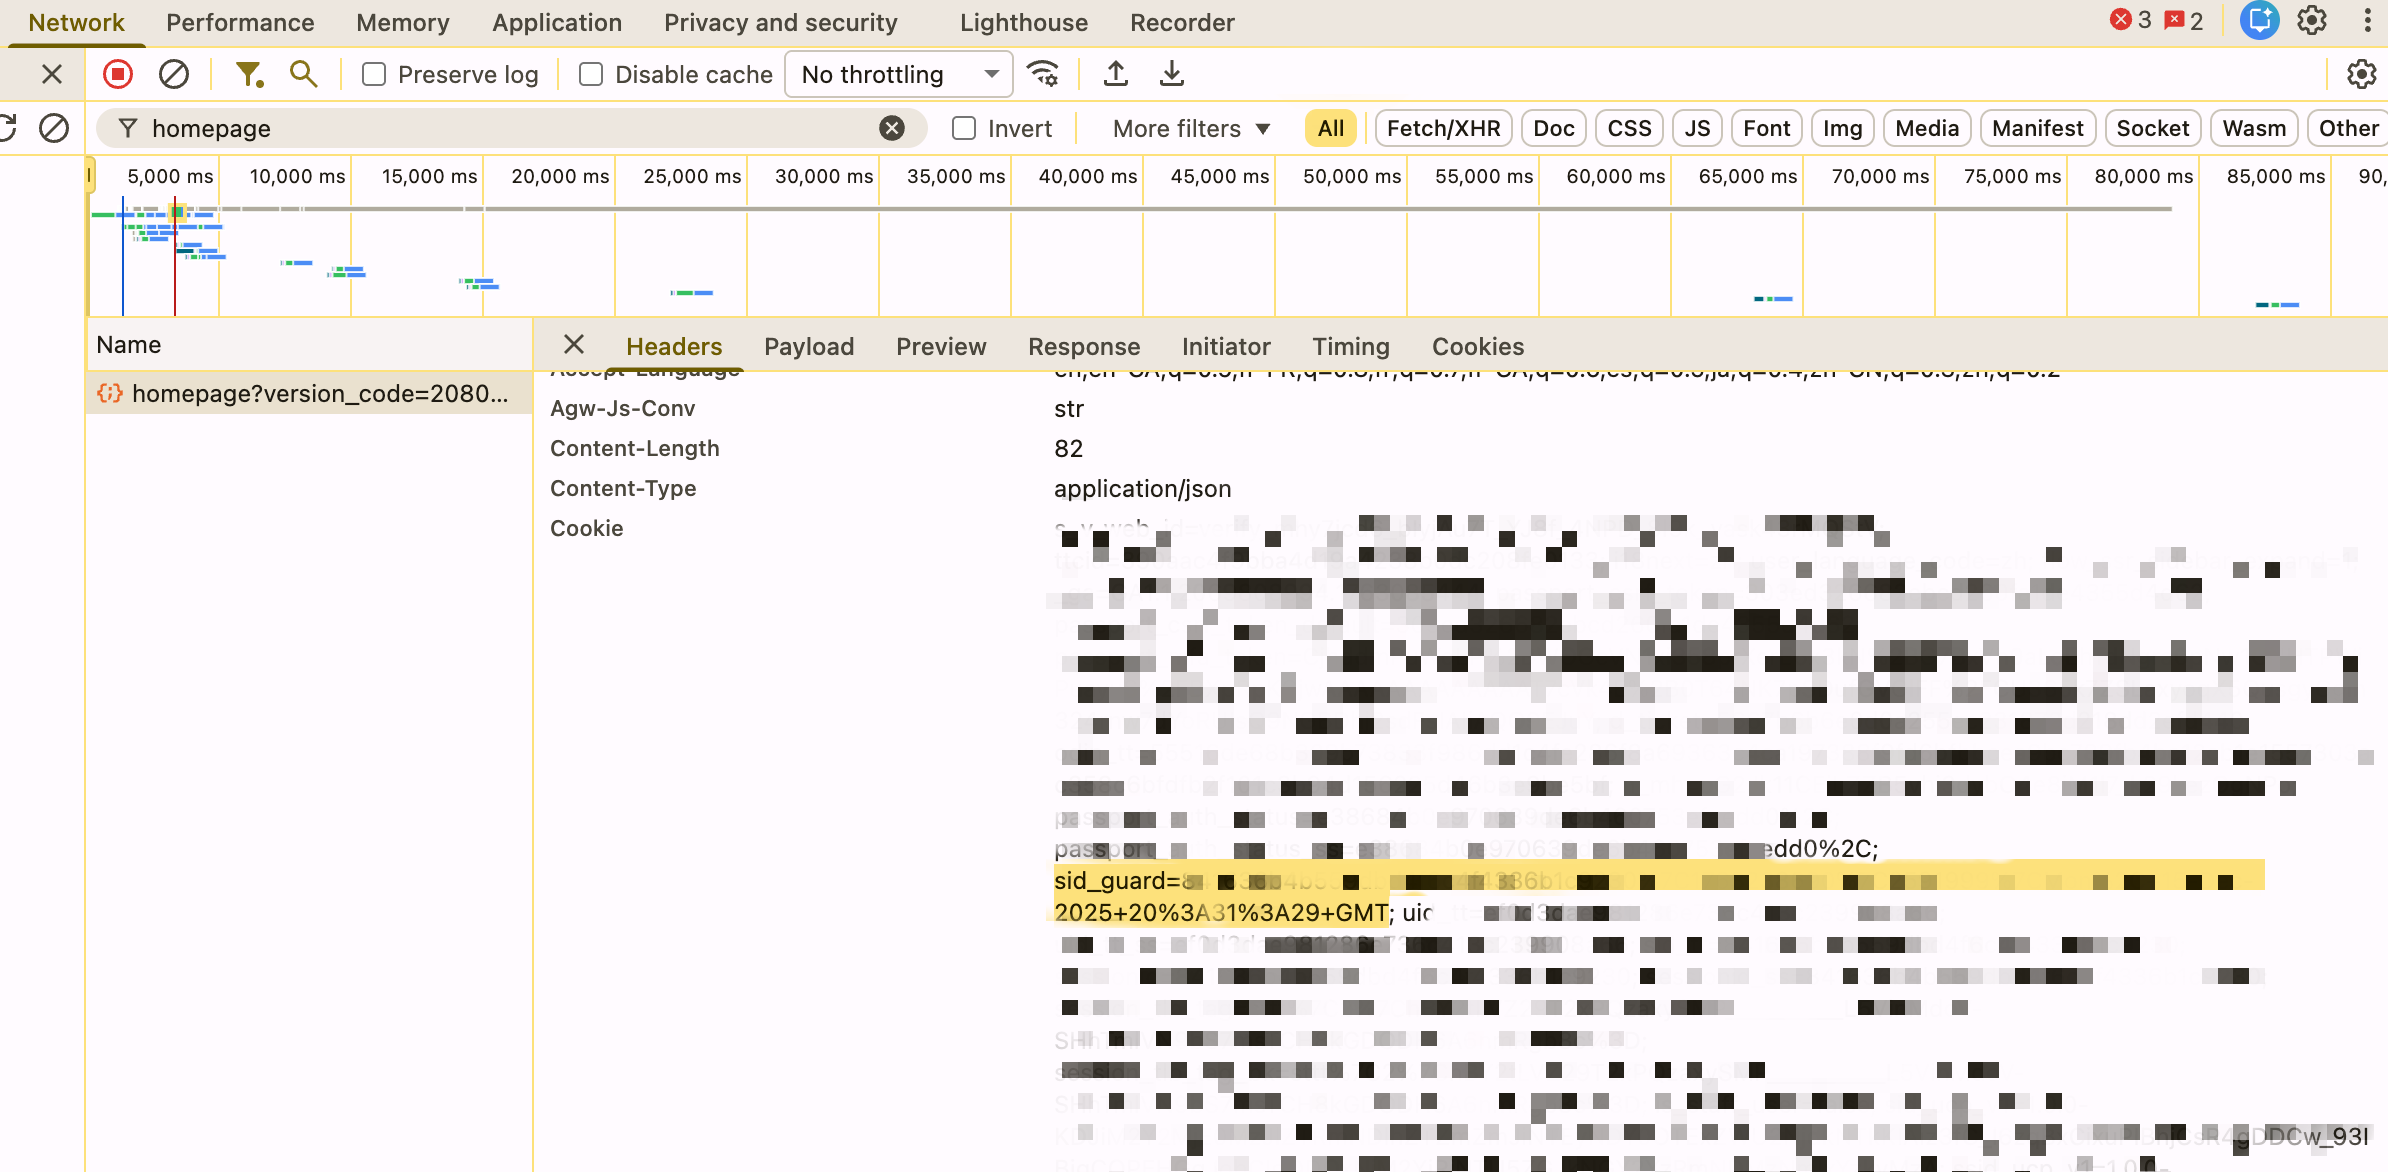This screenshot has height=1172, width=2388.
Task: Switch to the Payload tab
Action: [x=809, y=346]
